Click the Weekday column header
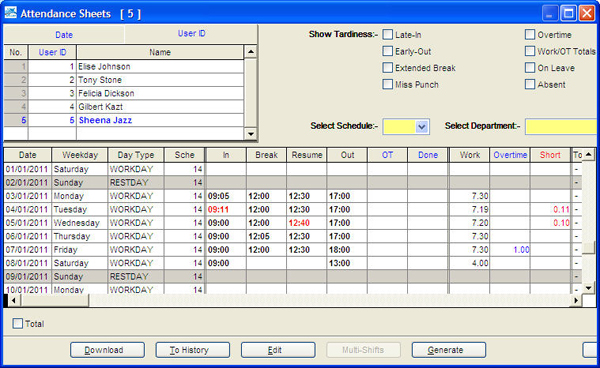The image size is (600, 368). point(80,155)
